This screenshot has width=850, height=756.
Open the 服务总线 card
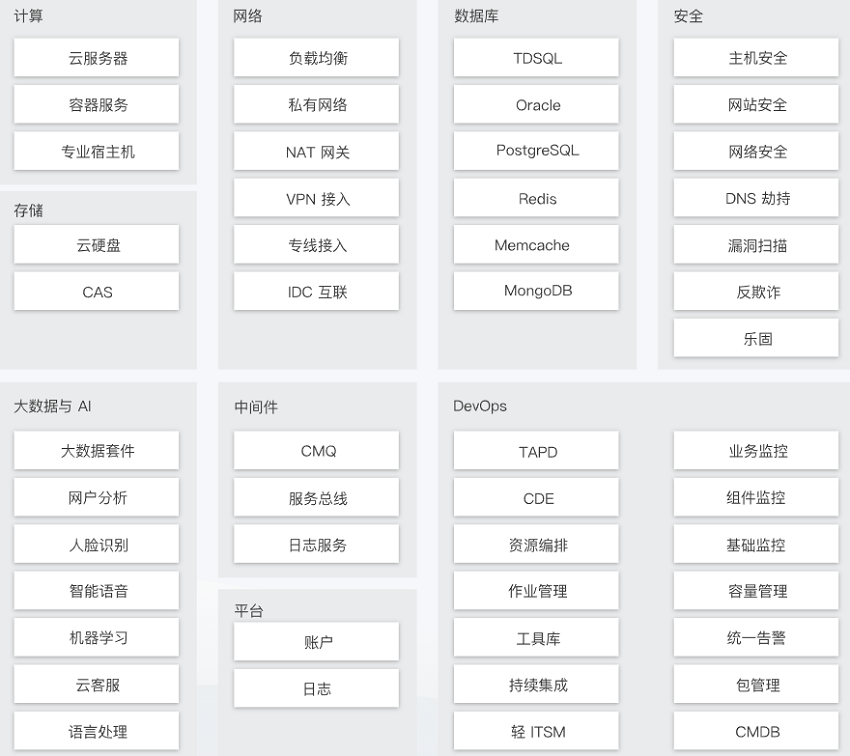coord(317,497)
